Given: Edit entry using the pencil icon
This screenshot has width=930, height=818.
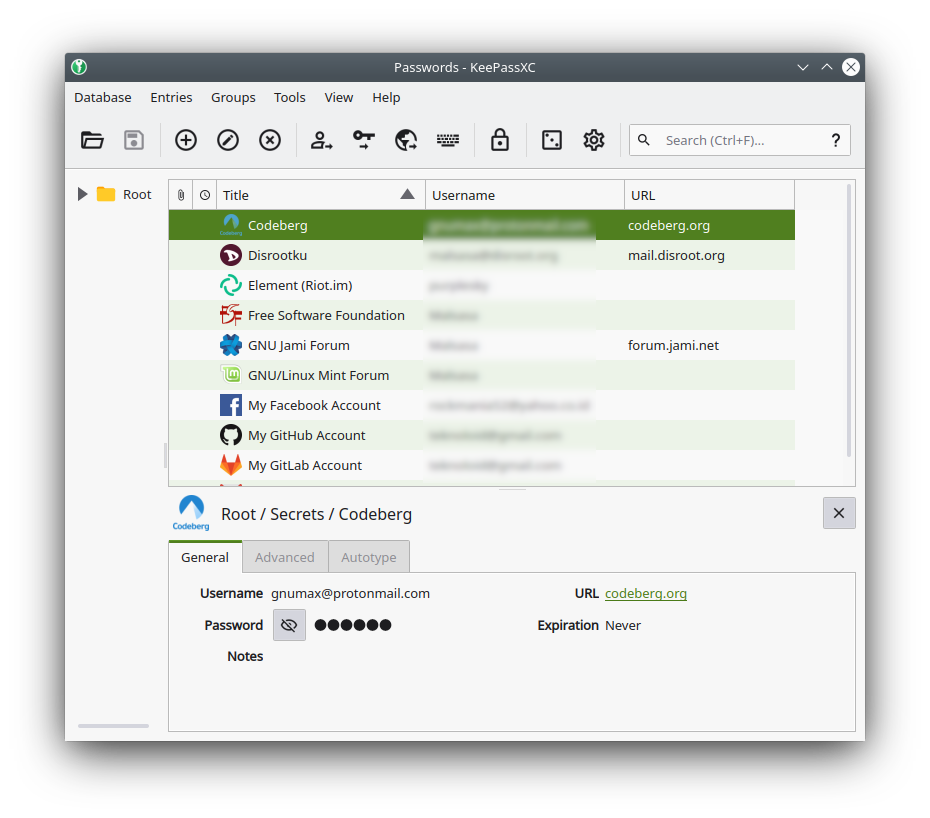Looking at the screenshot, I should 228,141.
